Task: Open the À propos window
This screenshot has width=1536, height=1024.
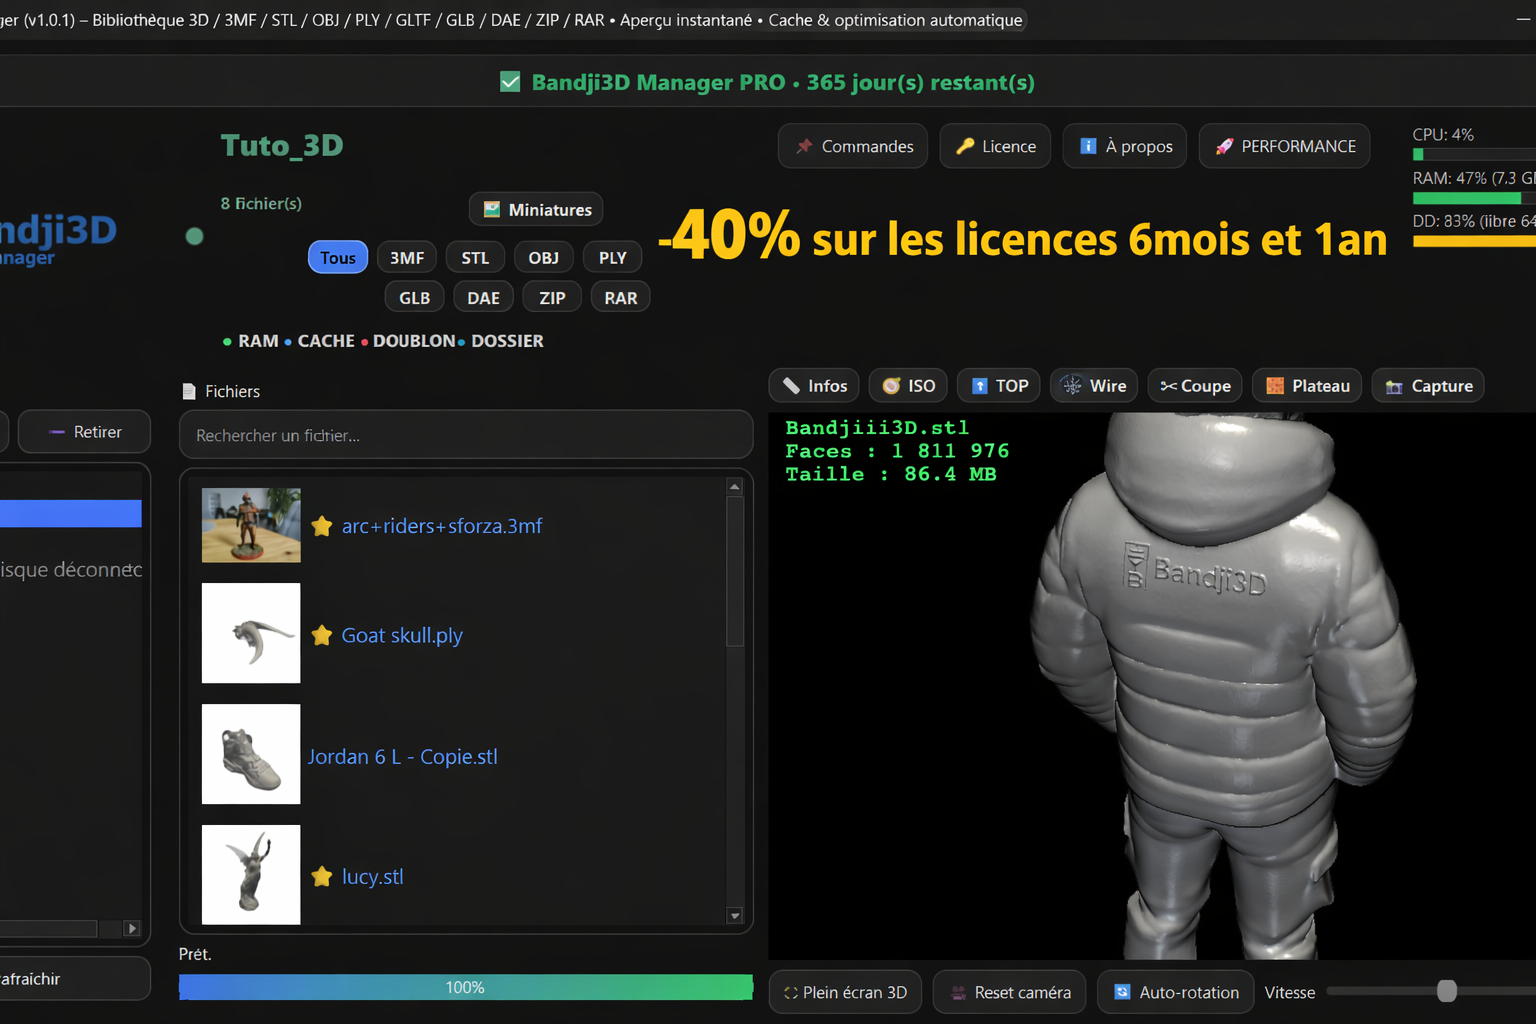Action: click(x=1125, y=146)
